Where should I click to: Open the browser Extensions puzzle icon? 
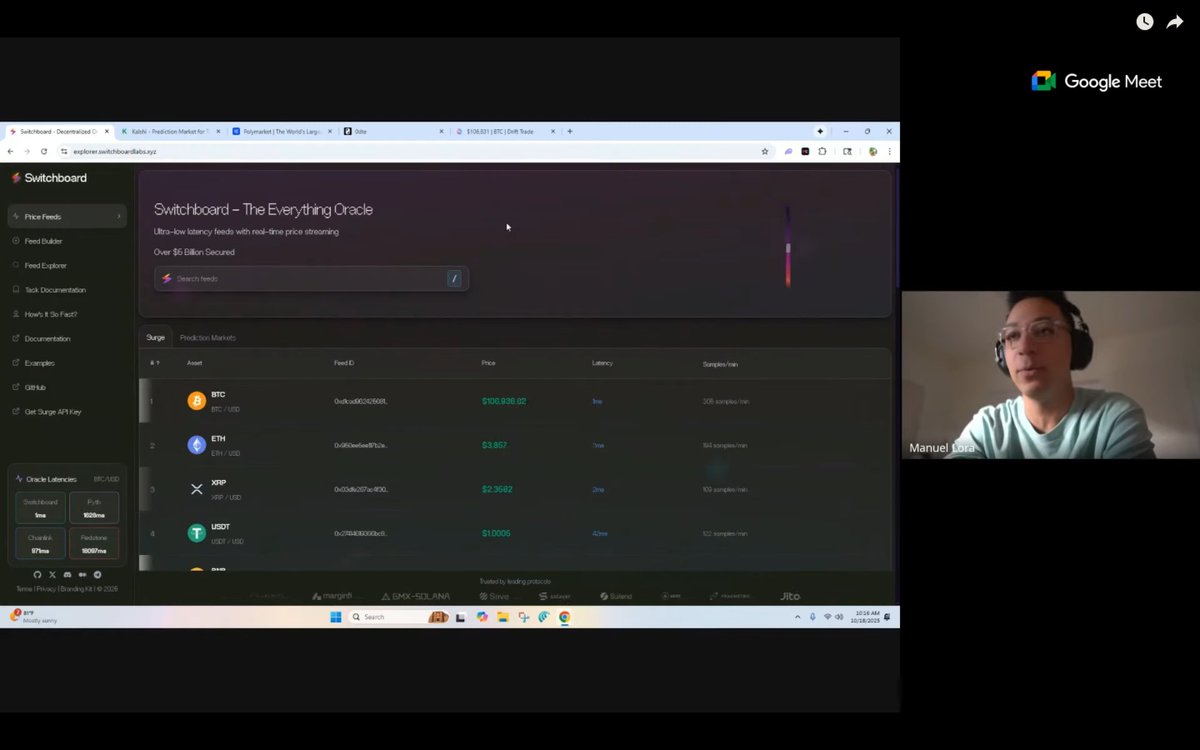point(822,151)
